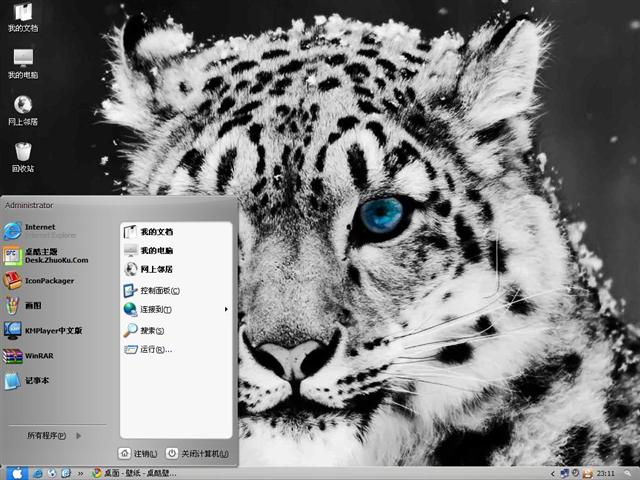The width and height of the screenshot is (640, 480).
Task: Expand quick launch overflow chevron
Action: tap(80, 473)
